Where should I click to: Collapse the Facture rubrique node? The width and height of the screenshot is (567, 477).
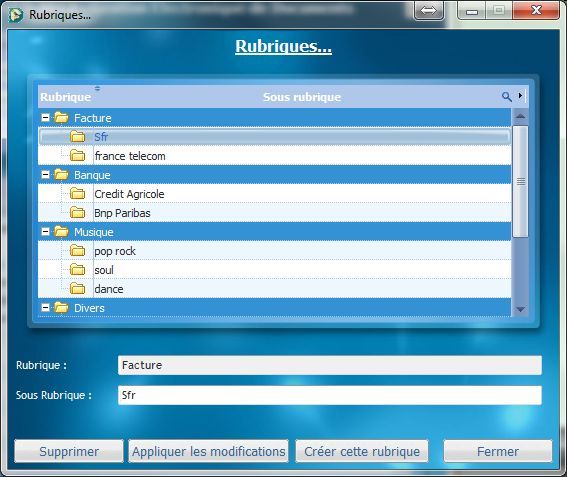45,118
